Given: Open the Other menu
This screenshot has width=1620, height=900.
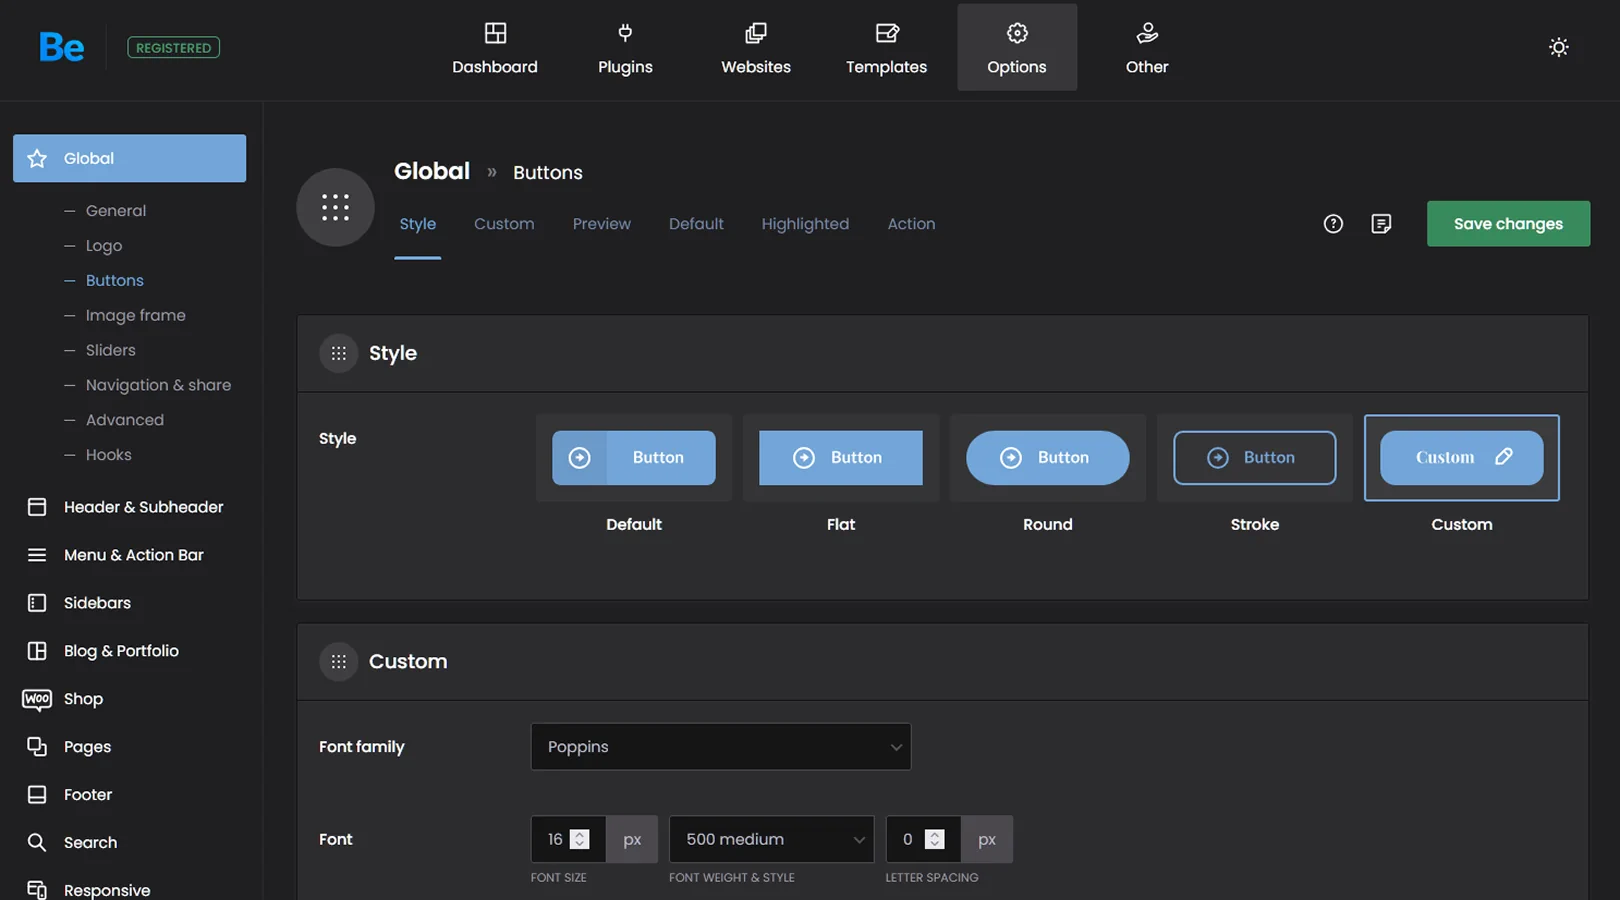Looking at the screenshot, I should pyautogui.click(x=1146, y=48).
